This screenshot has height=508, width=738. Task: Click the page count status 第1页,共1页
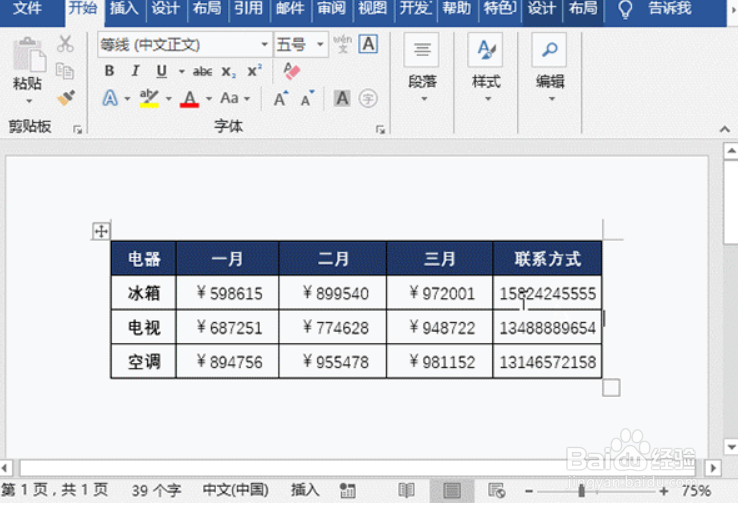point(55,490)
